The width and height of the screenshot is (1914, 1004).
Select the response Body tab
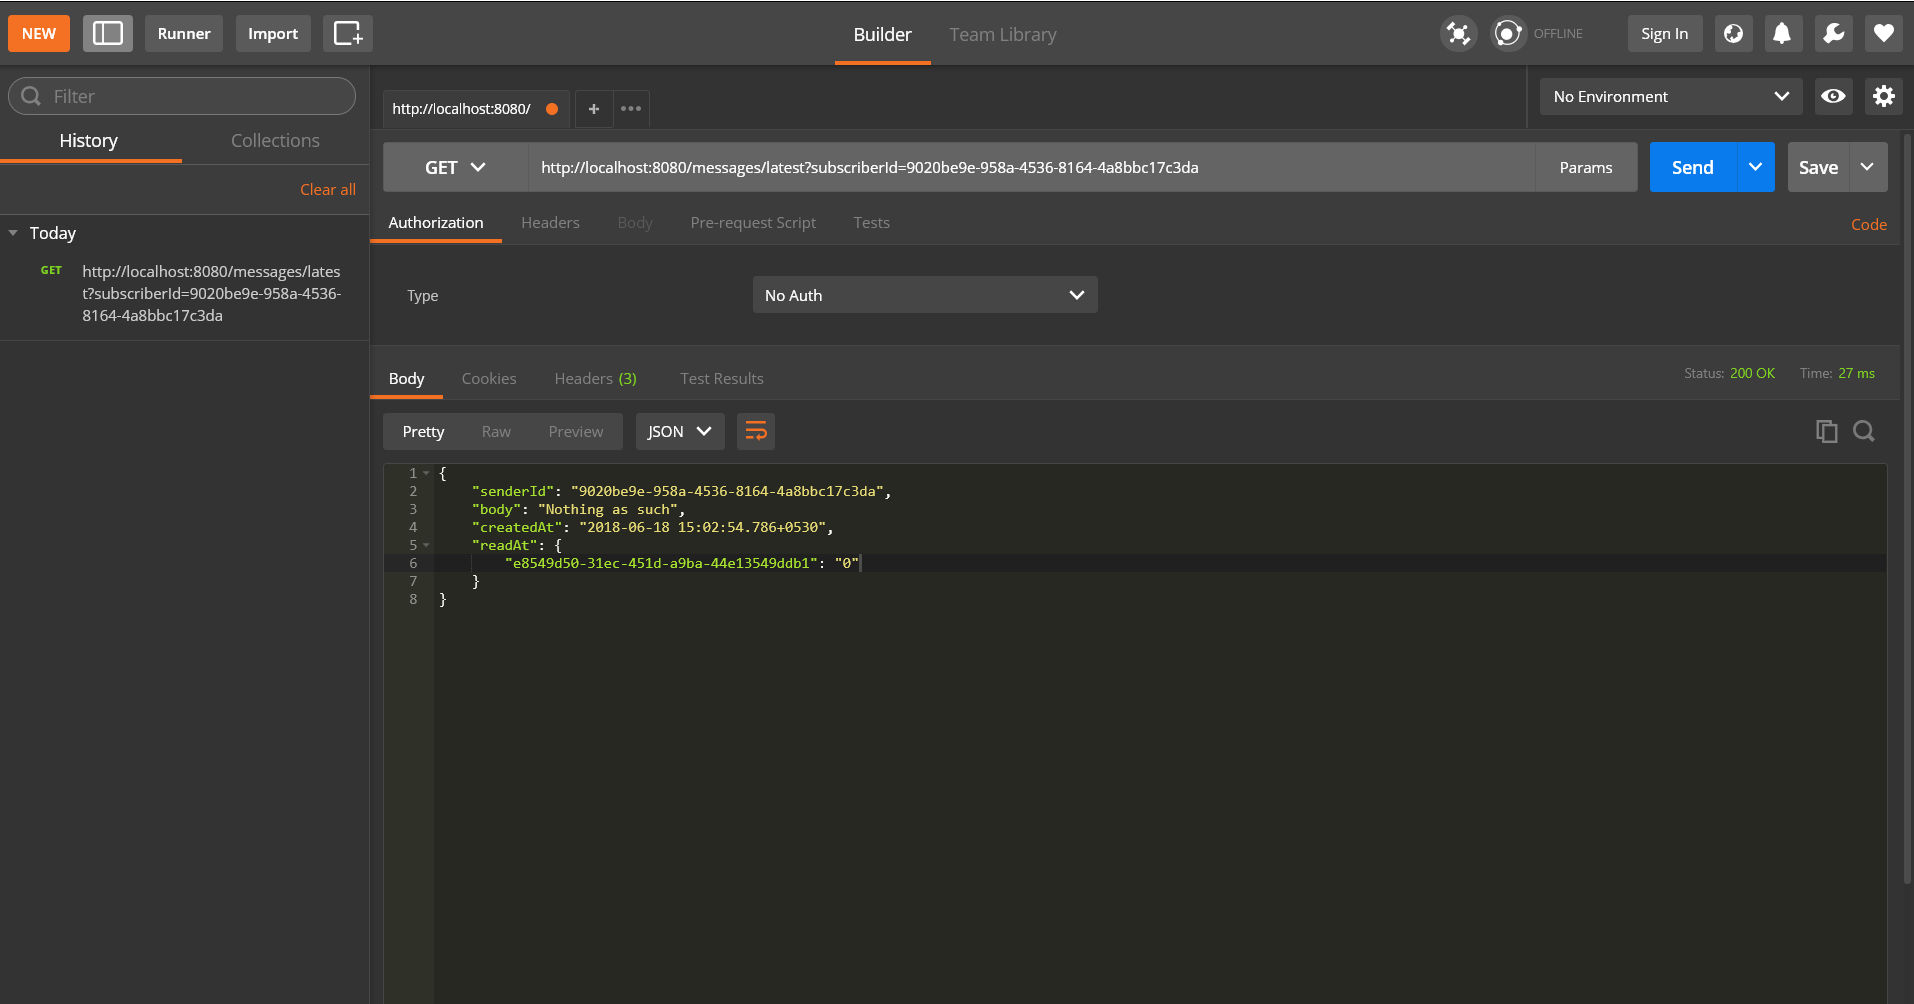(407, 378)
